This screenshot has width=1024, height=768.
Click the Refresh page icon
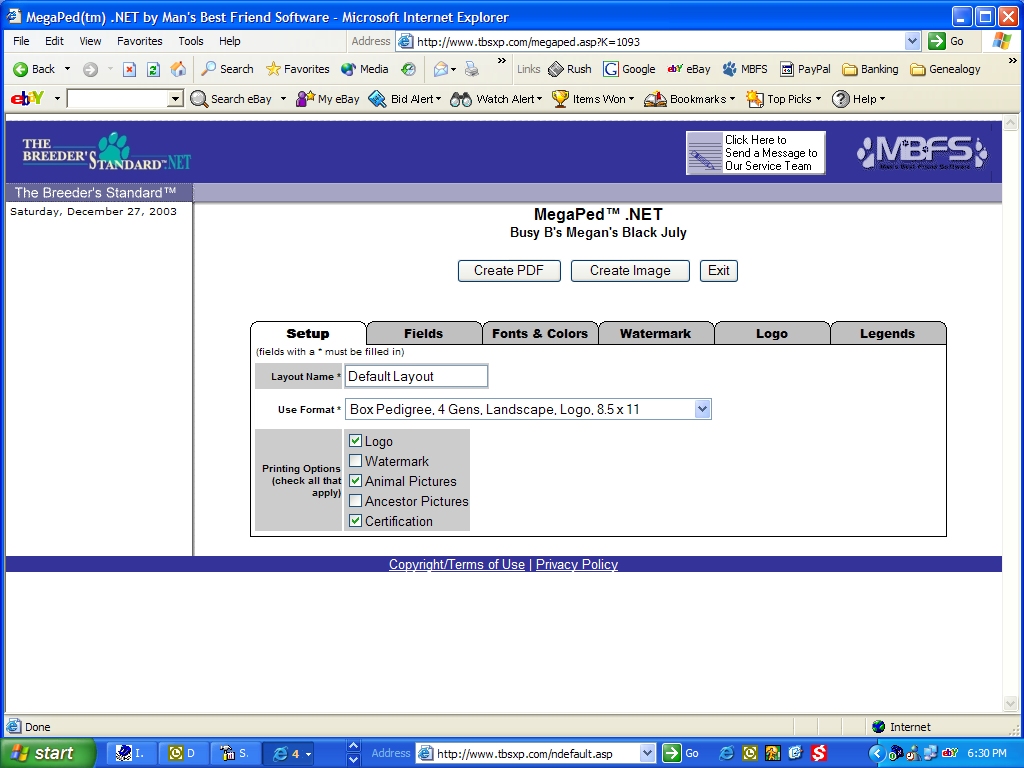pyautogui.click(x=153, y=69)
